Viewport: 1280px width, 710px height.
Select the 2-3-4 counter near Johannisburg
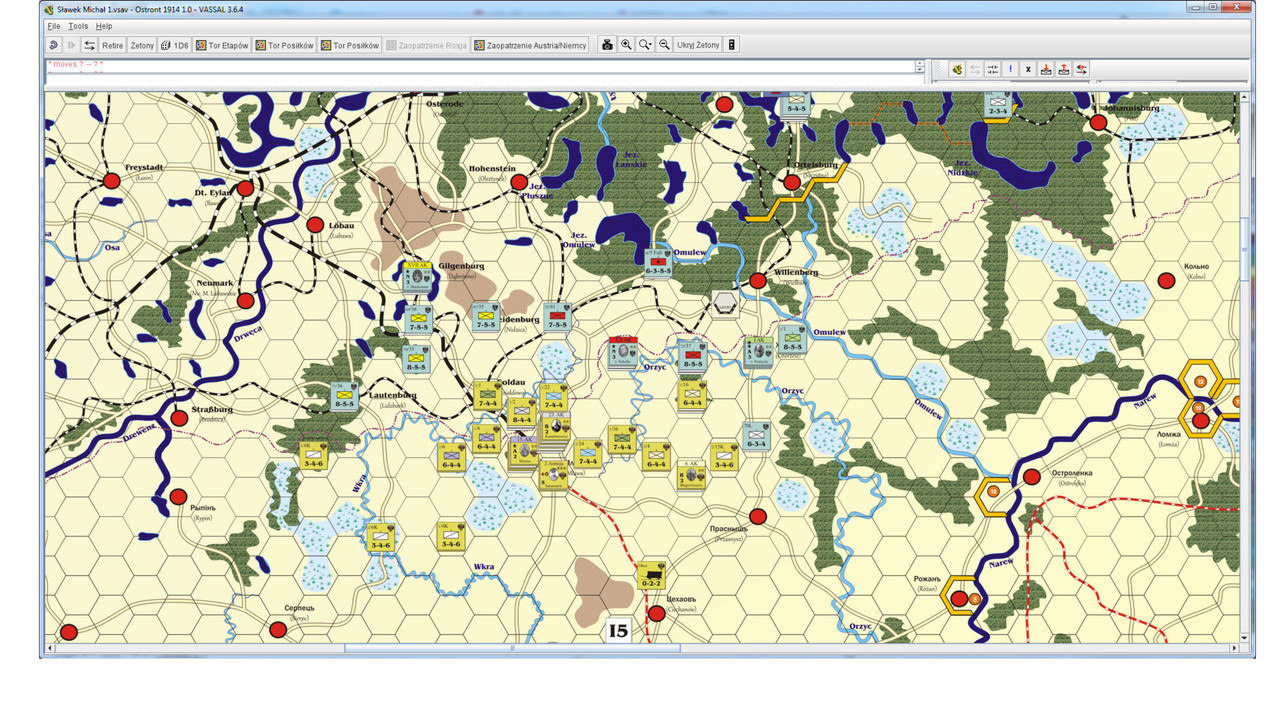point(998,104)
